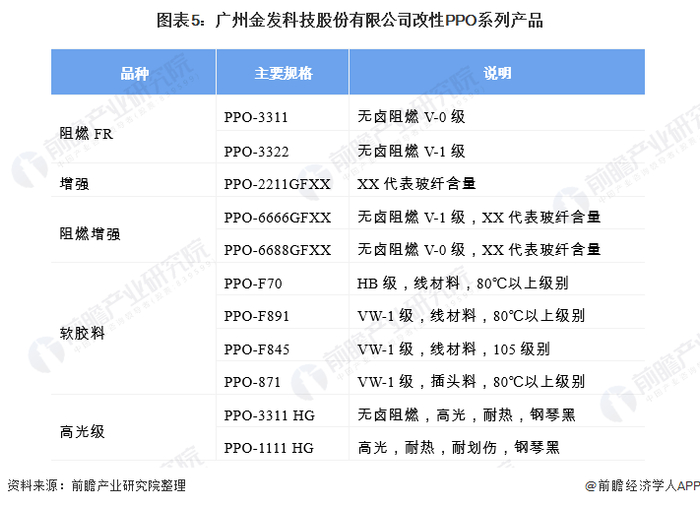Image resolution: width=700 pixels, height=506 pixels.
Task: Select the '品种' column header
Action: tap(133, 73)
